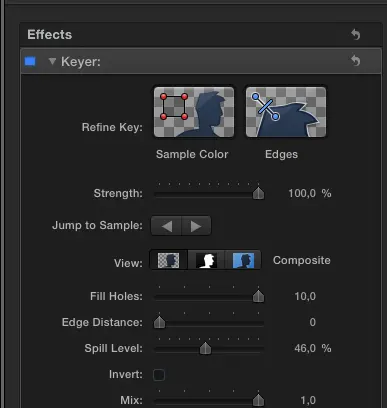Select the Strength value field 100,0
The image size is (387, 408).
click(302, 193)
